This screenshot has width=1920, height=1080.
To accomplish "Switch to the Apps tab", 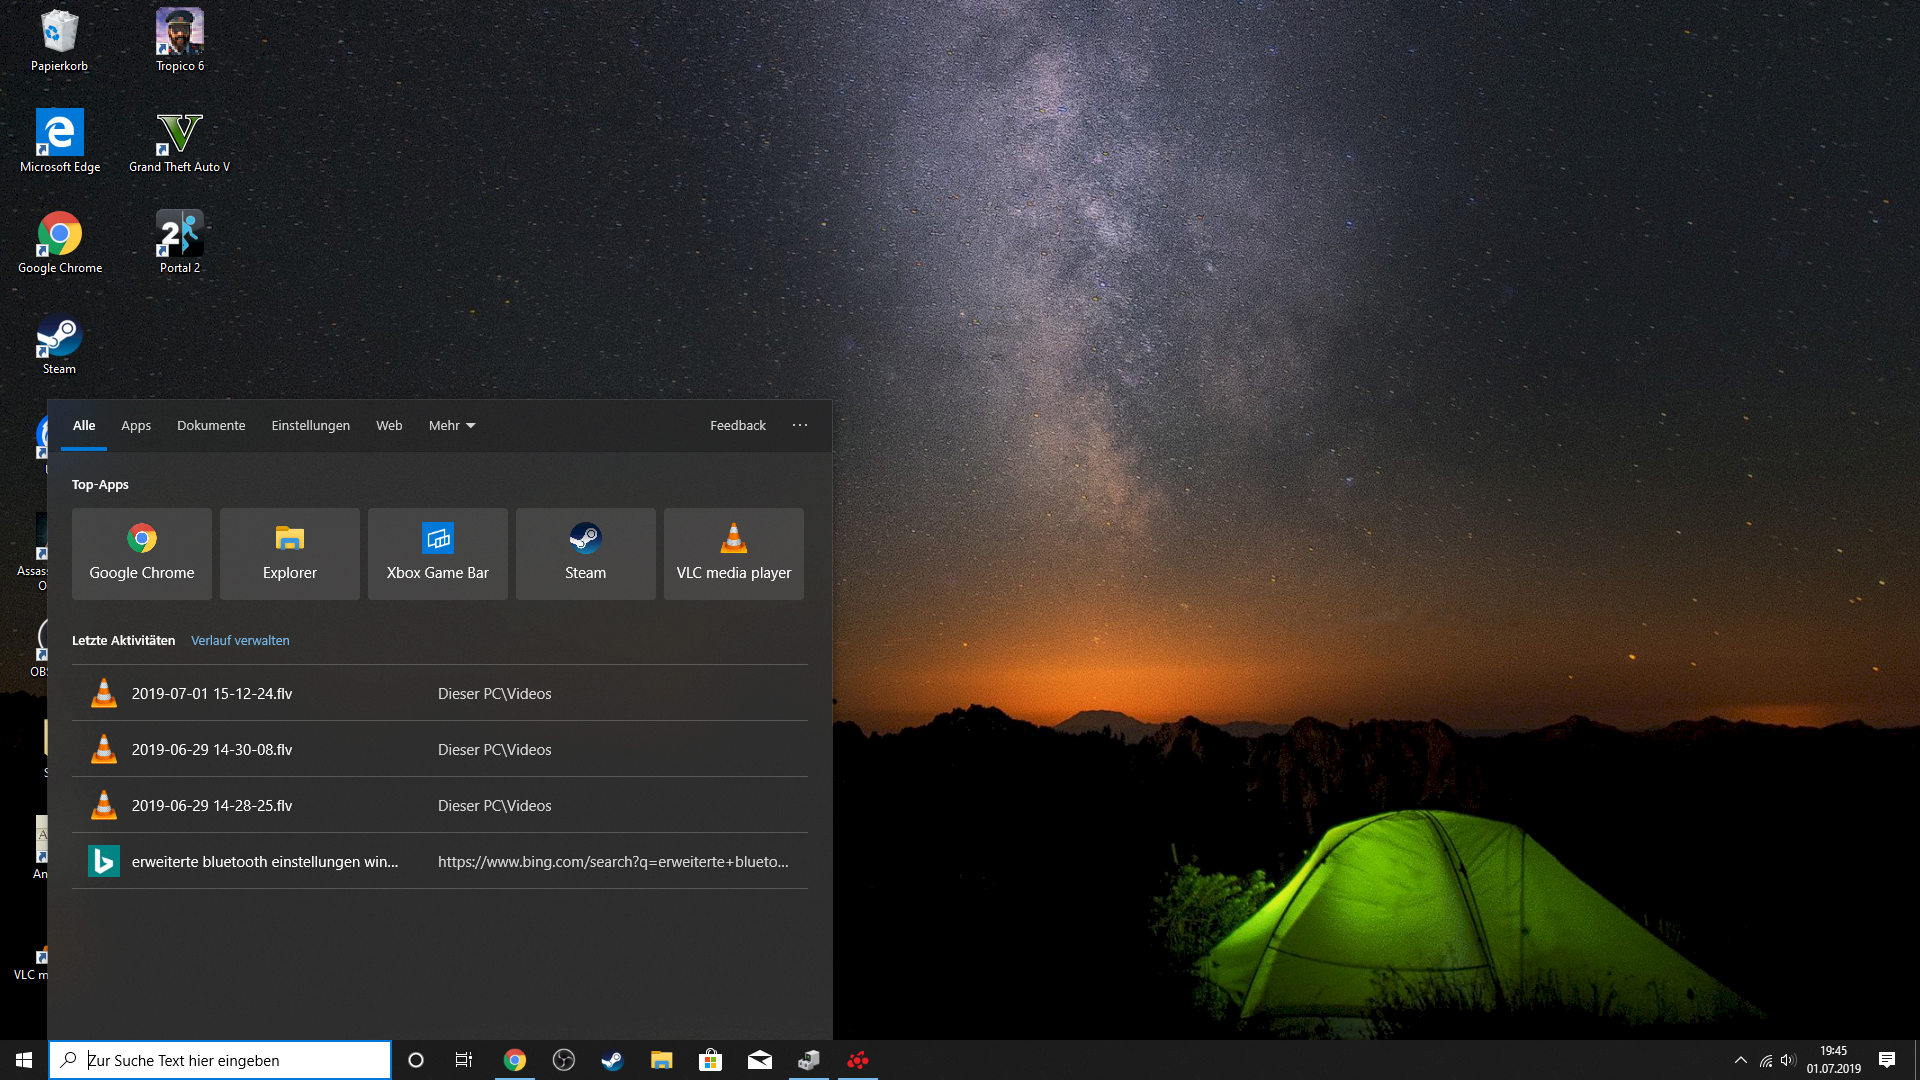I will coord(136,426).
